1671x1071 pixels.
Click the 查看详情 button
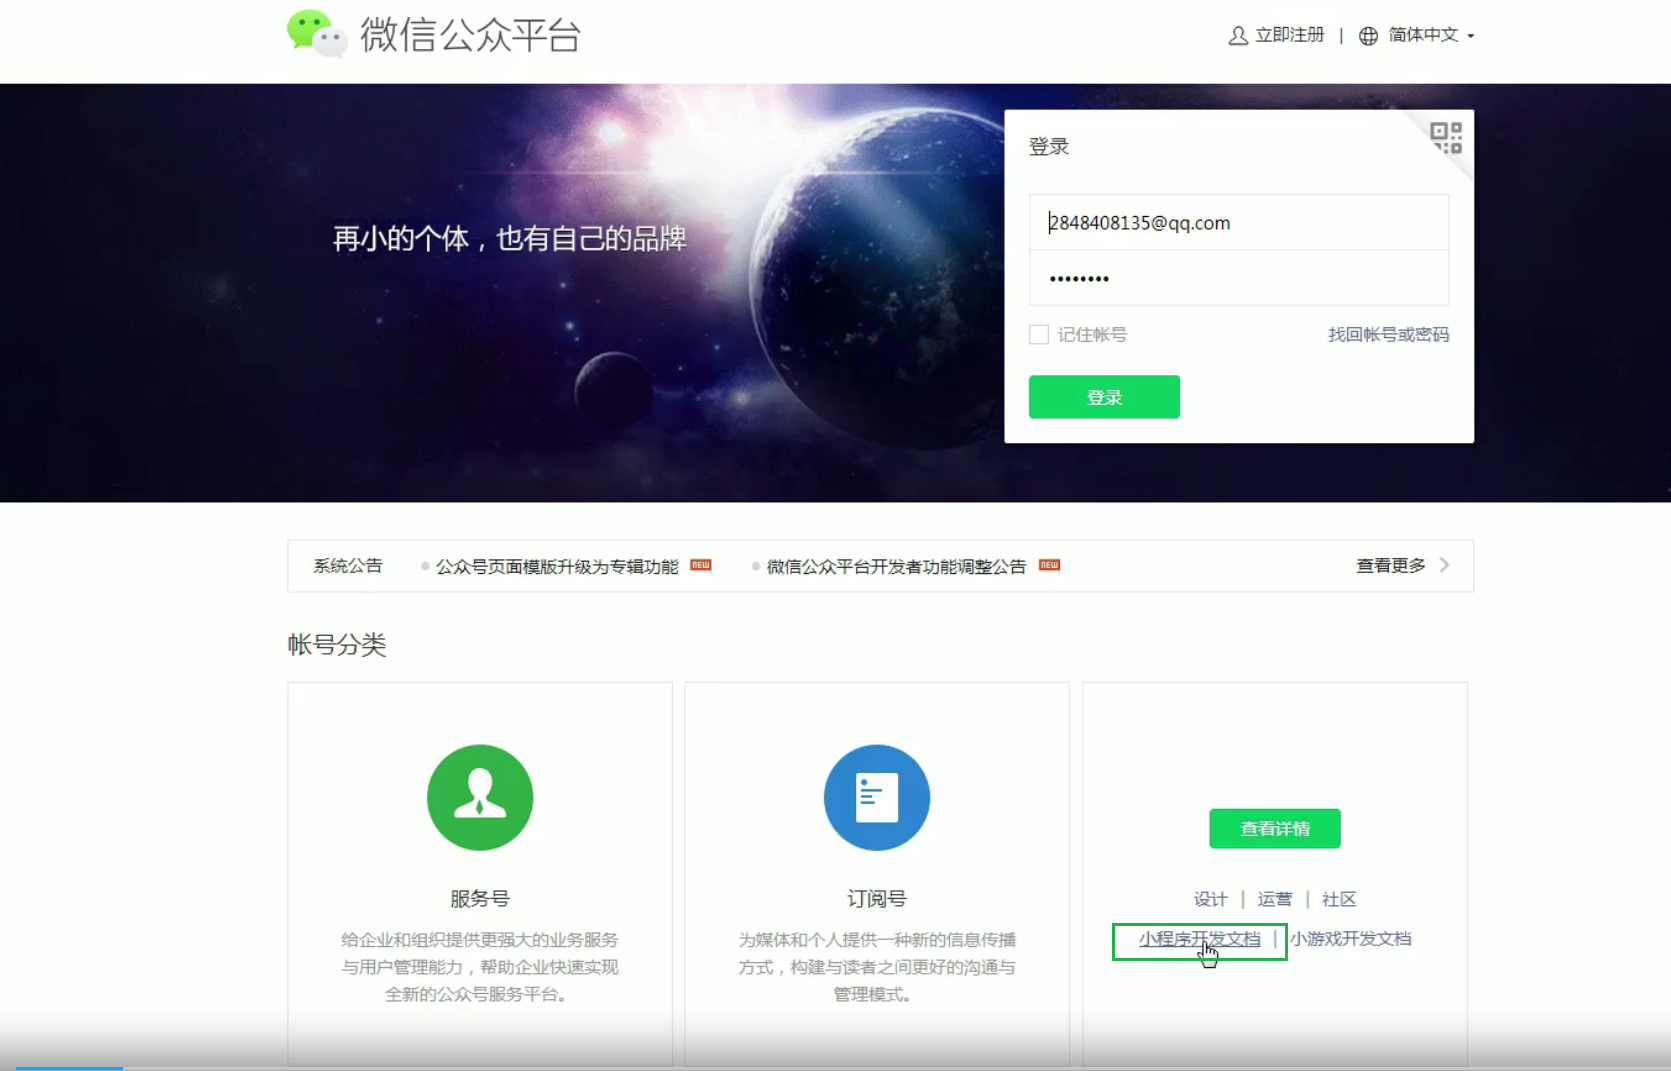(1274, 828)
